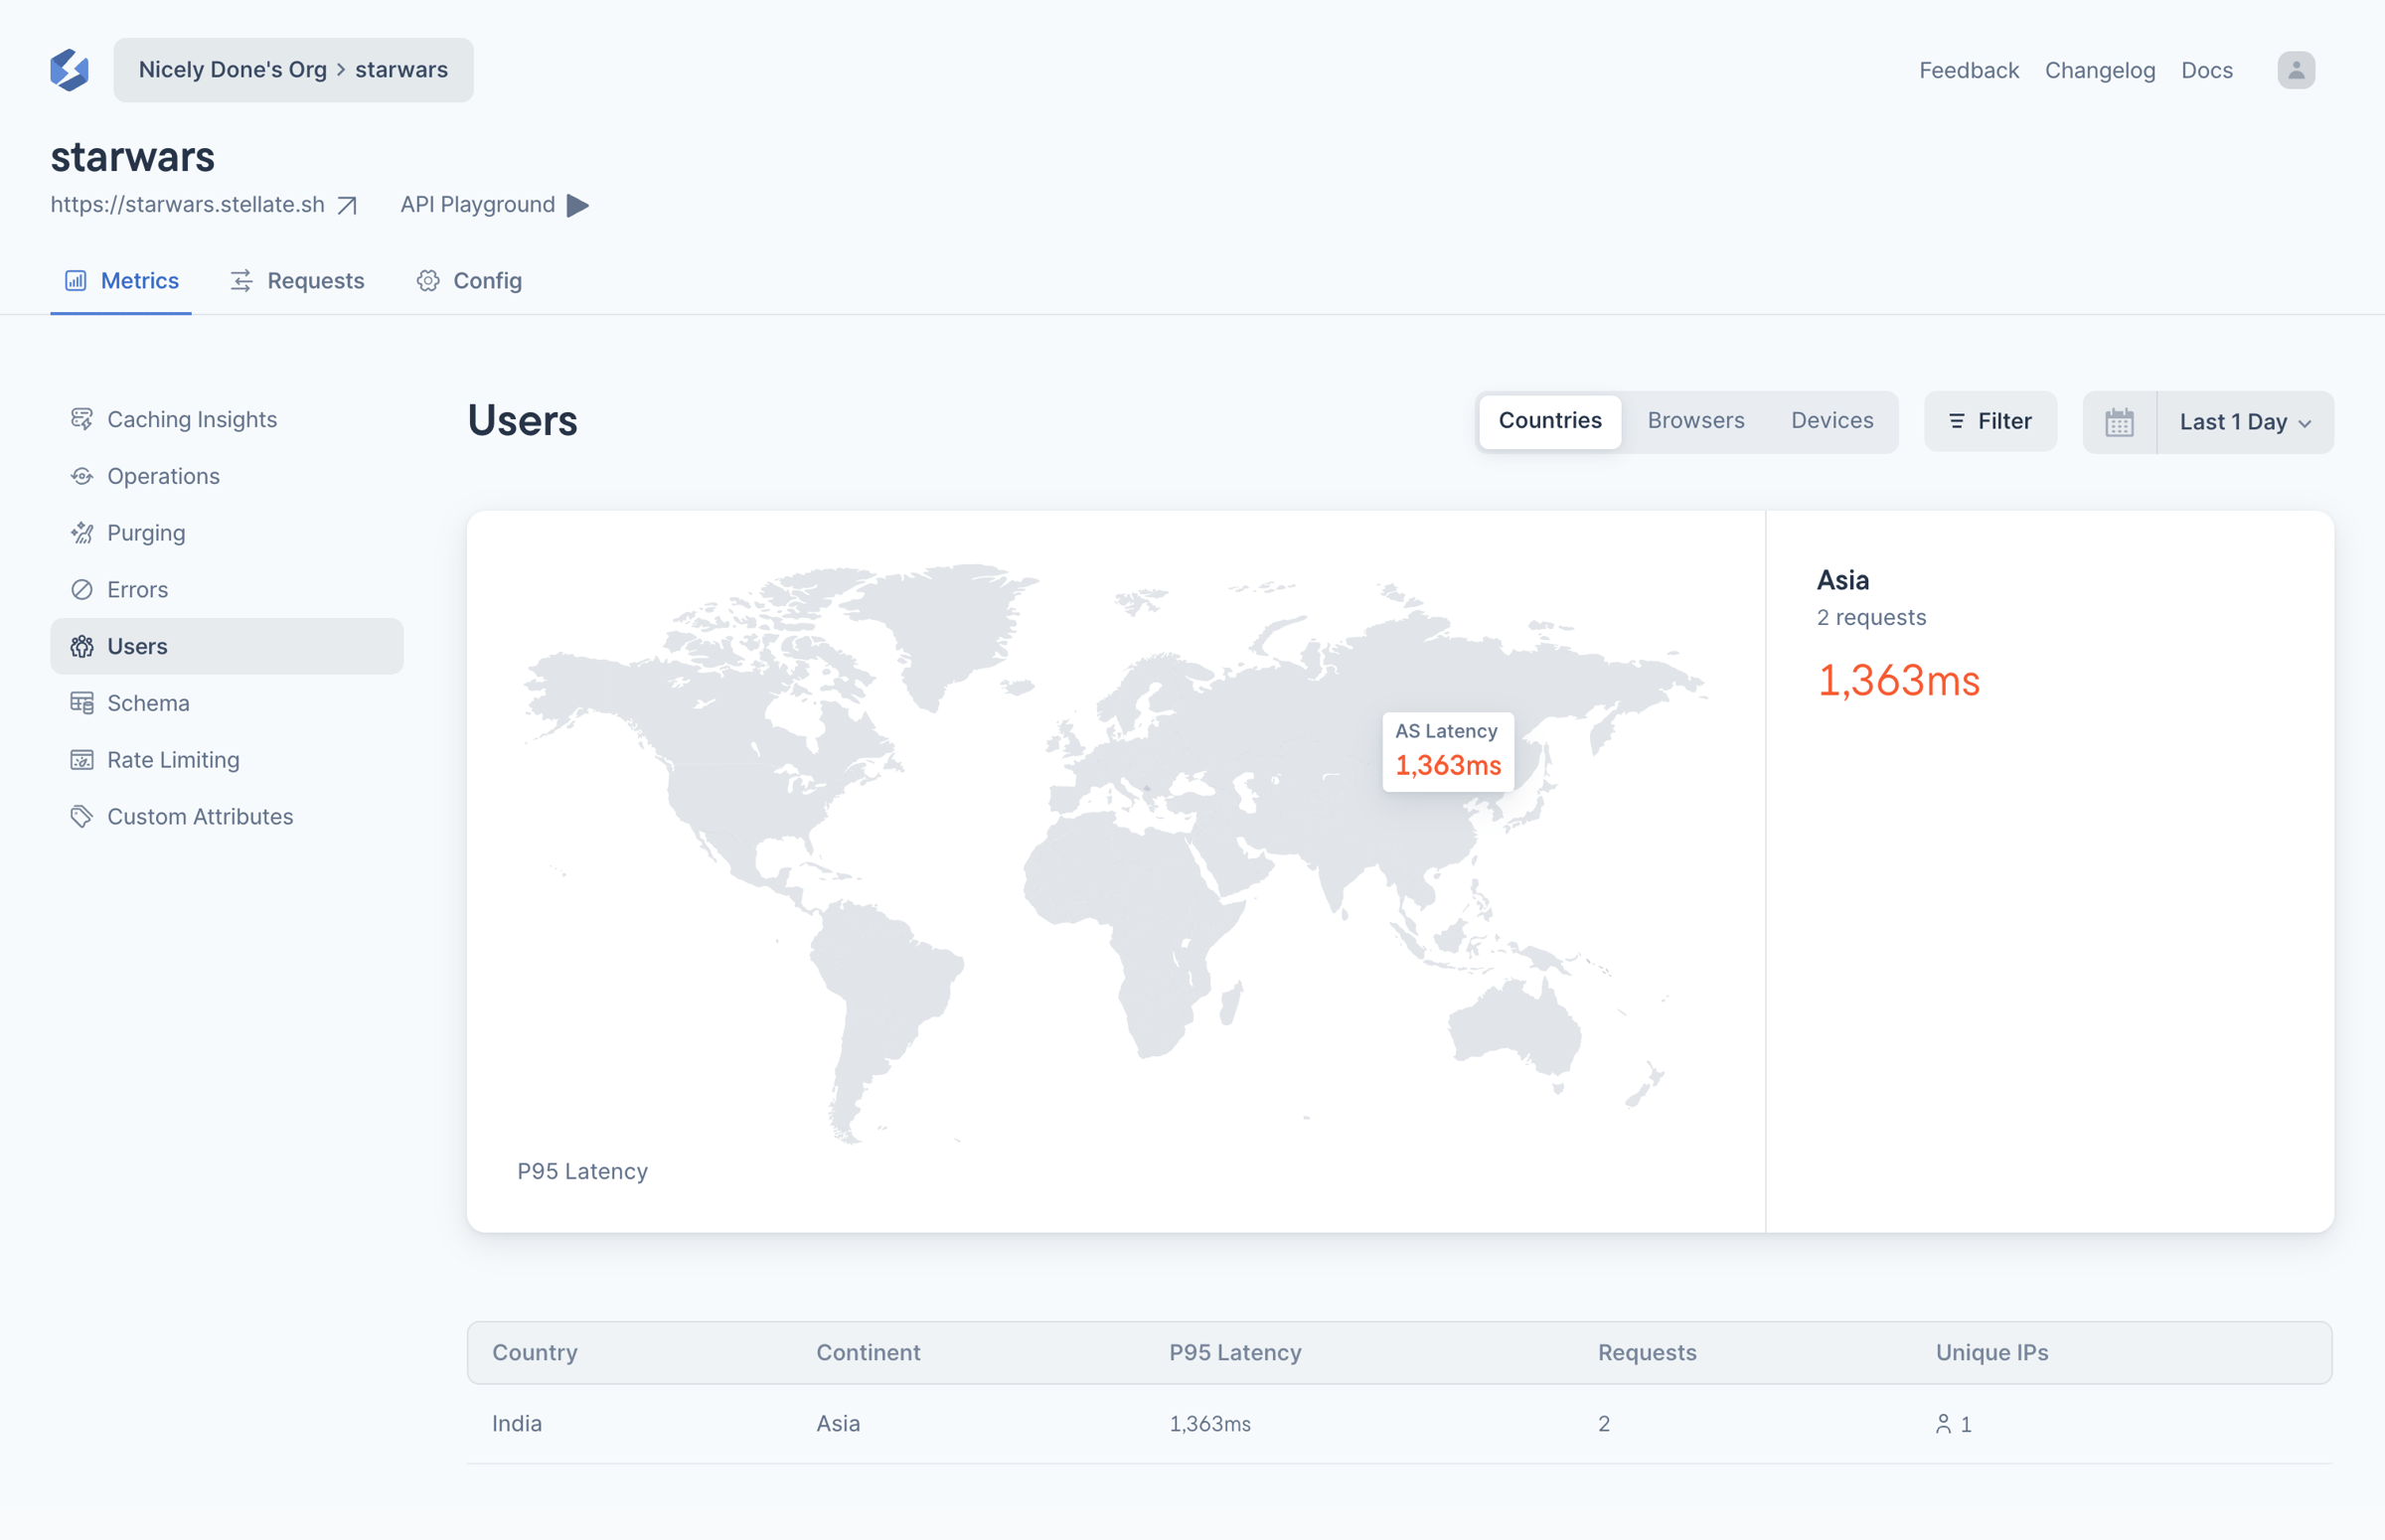Viewport: 2385px width, 1540px height.
Task: Open the Feedback link
Action: coord(1969,70)
